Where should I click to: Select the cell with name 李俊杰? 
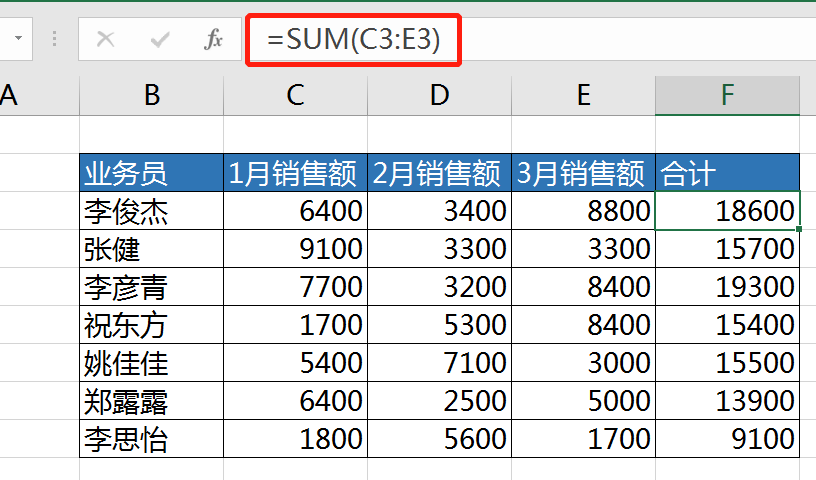(151, 210)
